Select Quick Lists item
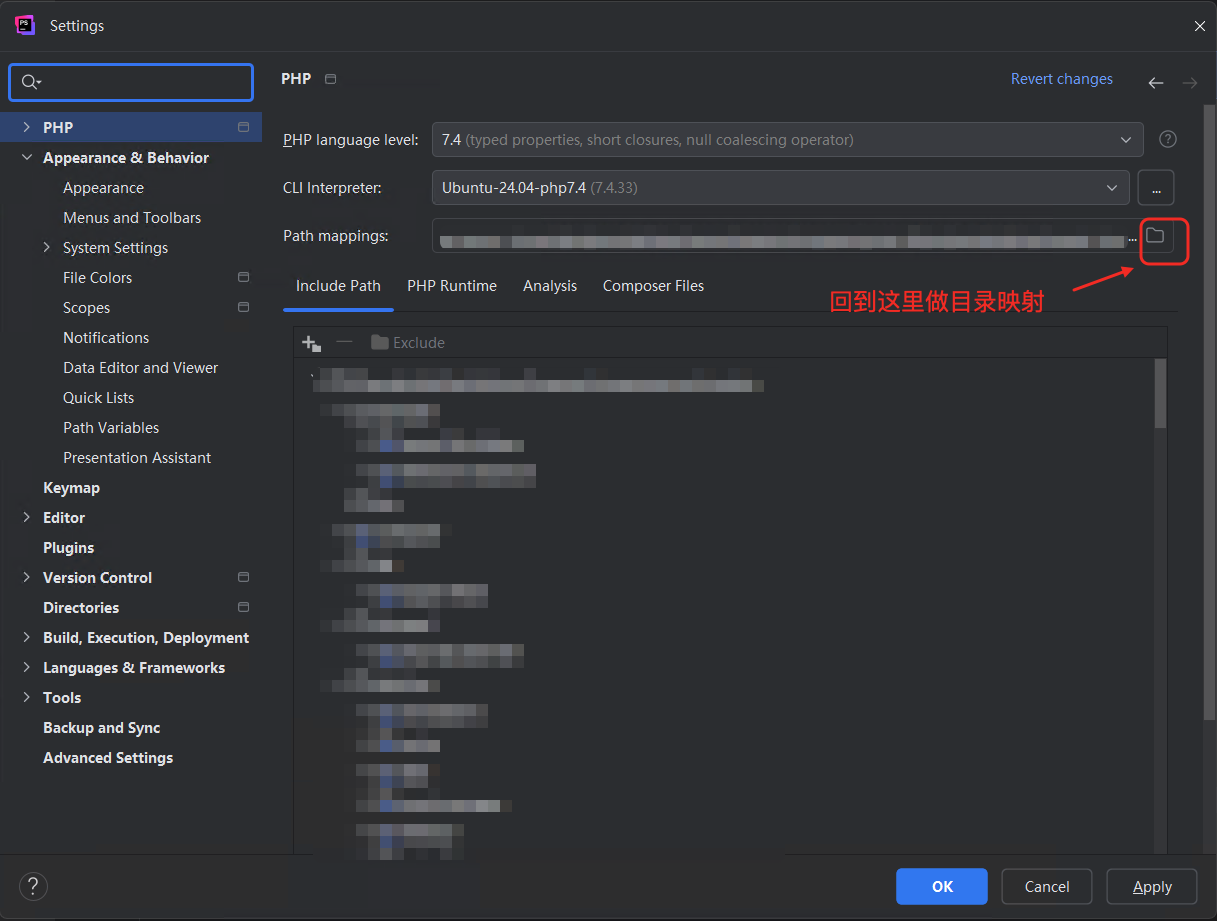Viewport: 1217px width, 921px height. [x=98, y=397]
